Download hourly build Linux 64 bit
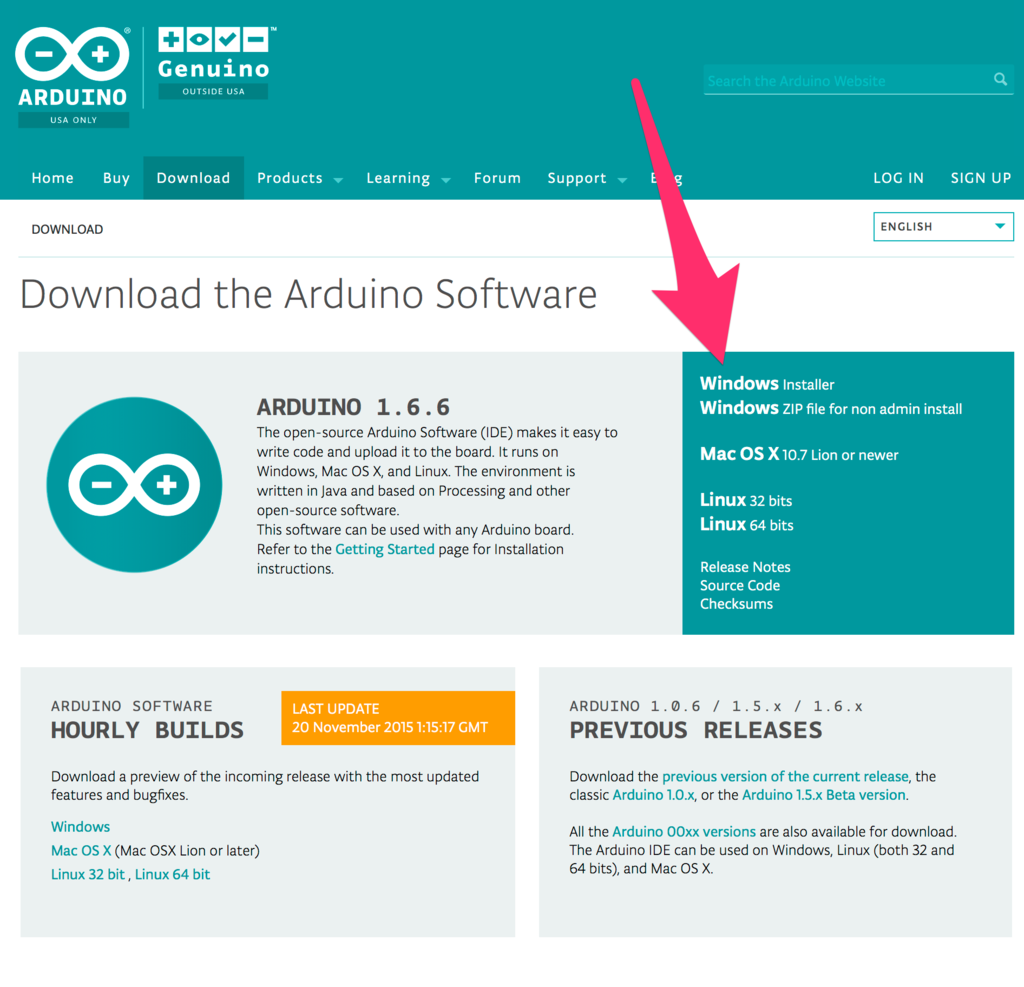 172,874
